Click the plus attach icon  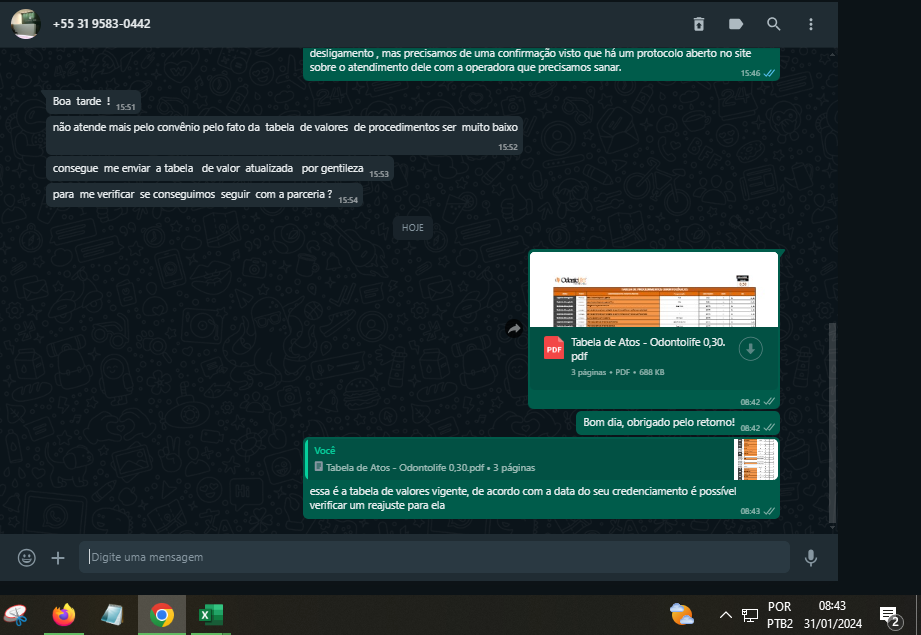tap(58, 558)
